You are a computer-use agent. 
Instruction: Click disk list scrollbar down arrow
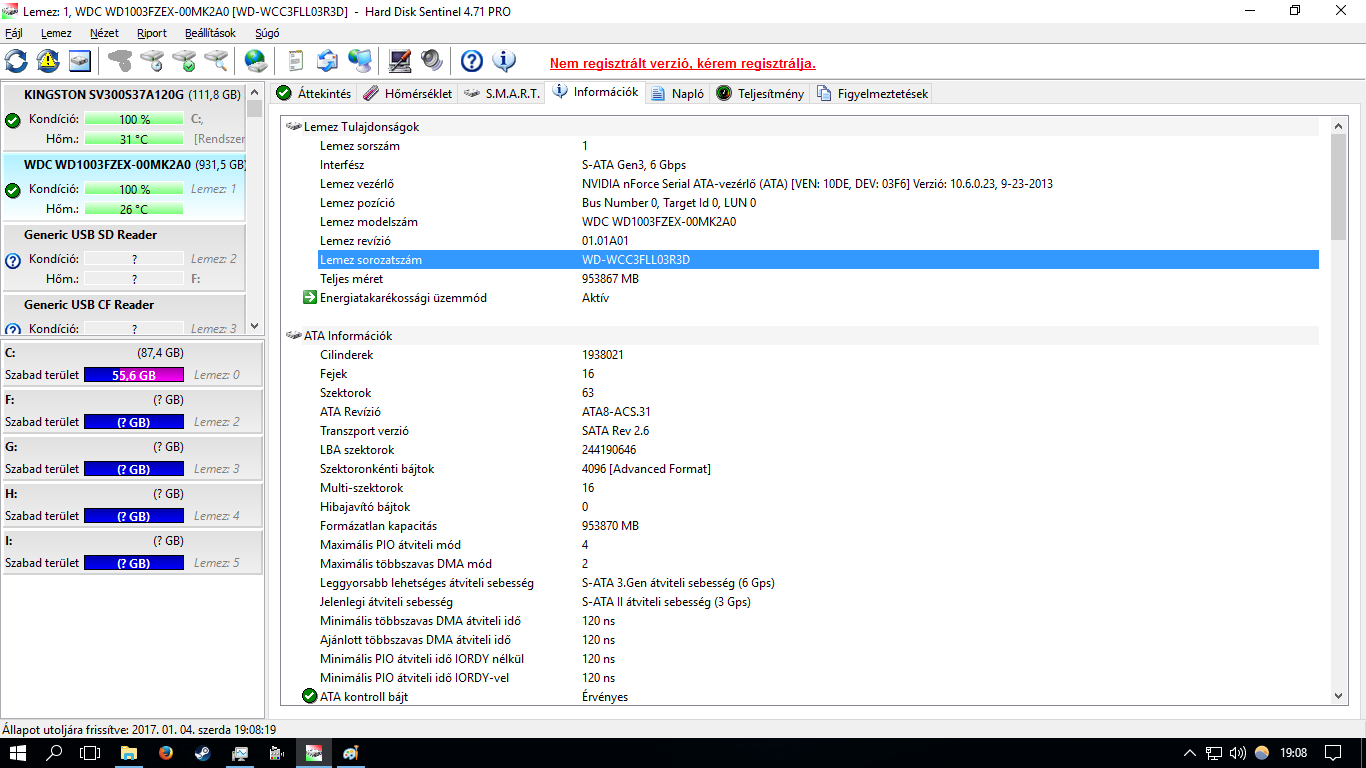[254, 326]
